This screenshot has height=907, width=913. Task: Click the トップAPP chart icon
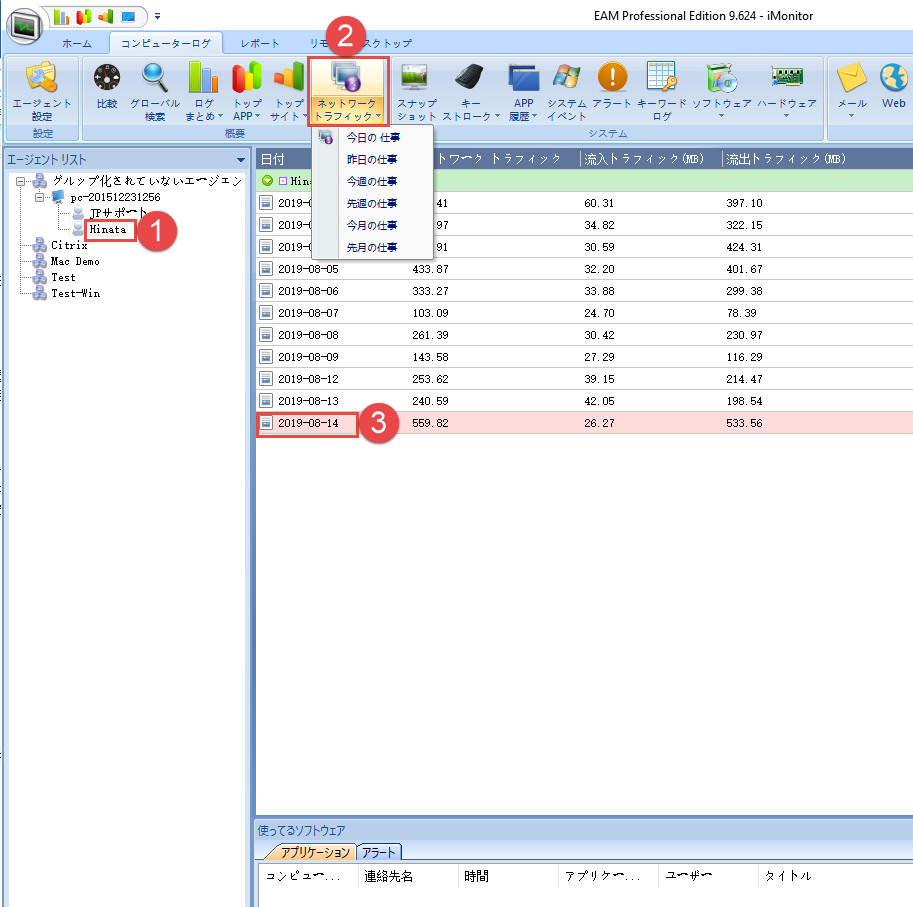247,78
